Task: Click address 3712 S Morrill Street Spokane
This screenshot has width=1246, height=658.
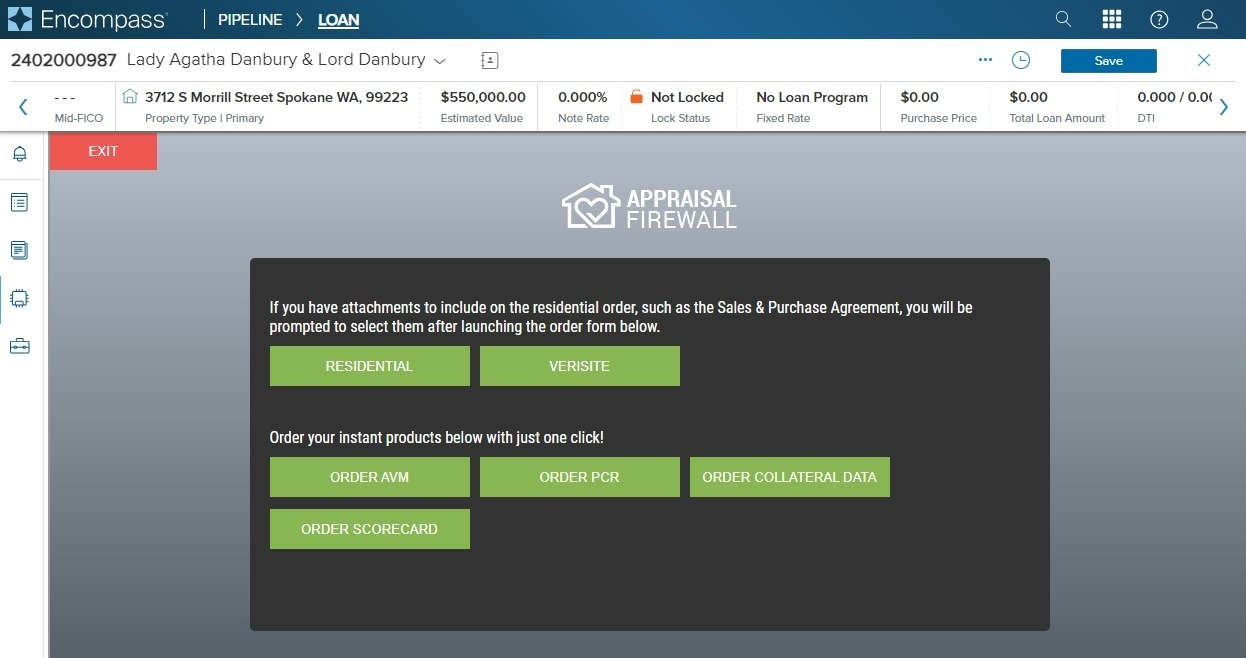Action: (x=277, y=97)
